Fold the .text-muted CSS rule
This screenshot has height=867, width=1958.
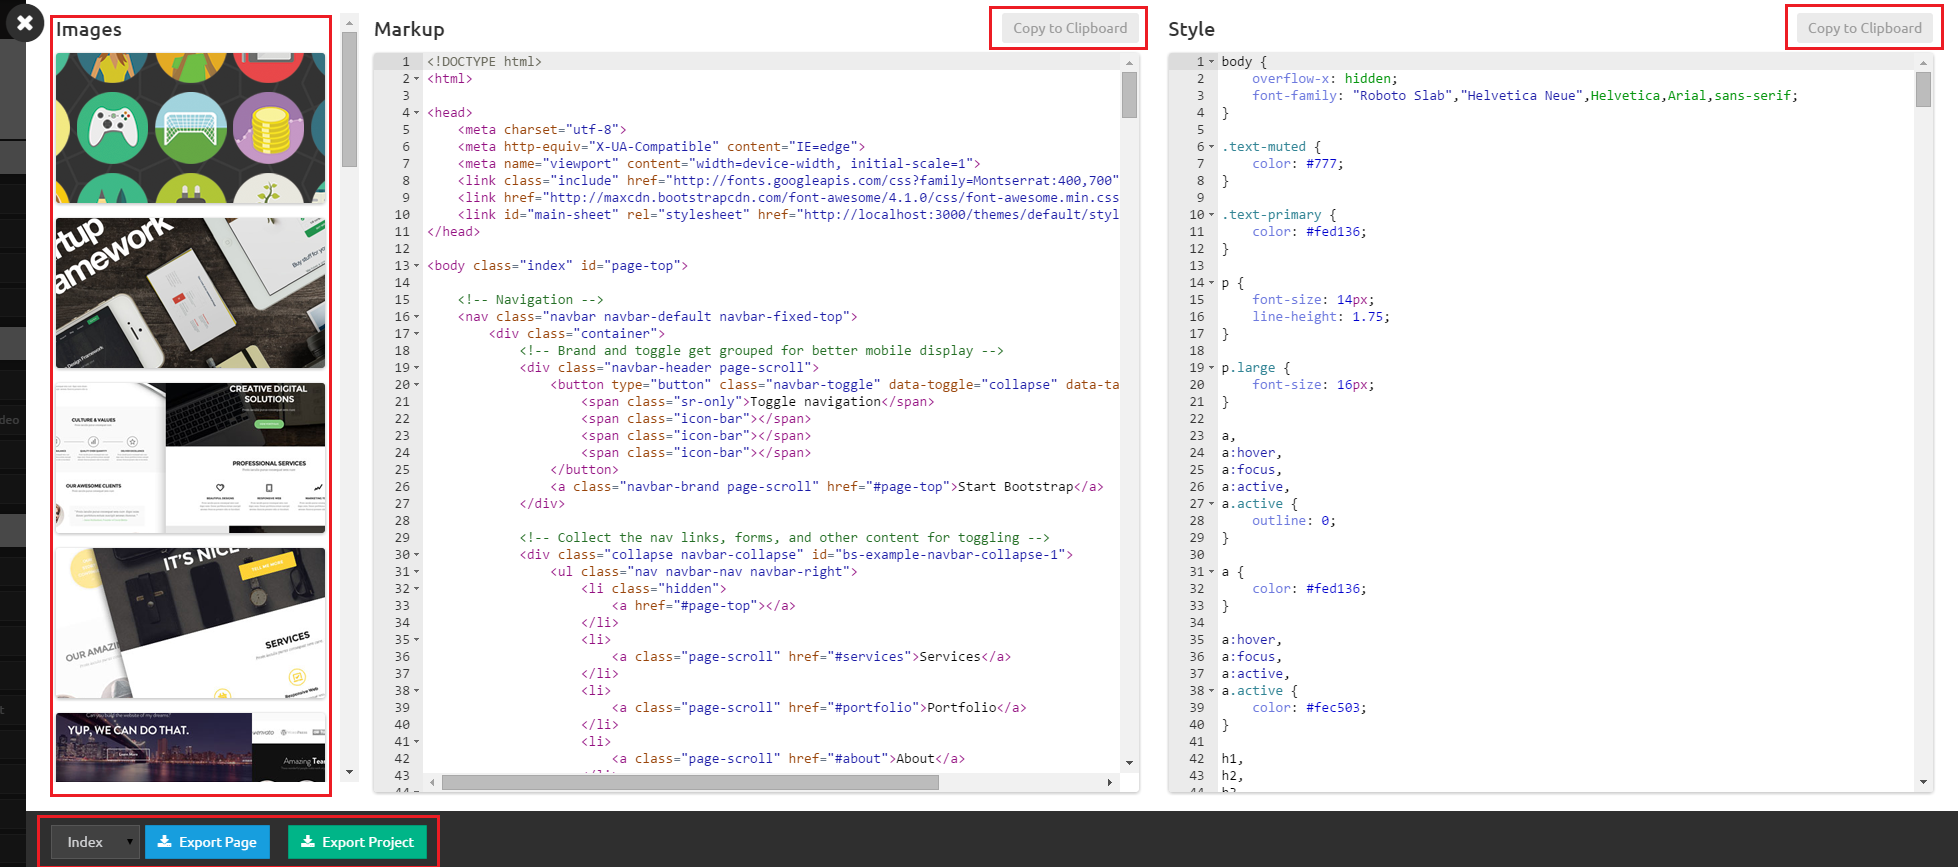1211,147
